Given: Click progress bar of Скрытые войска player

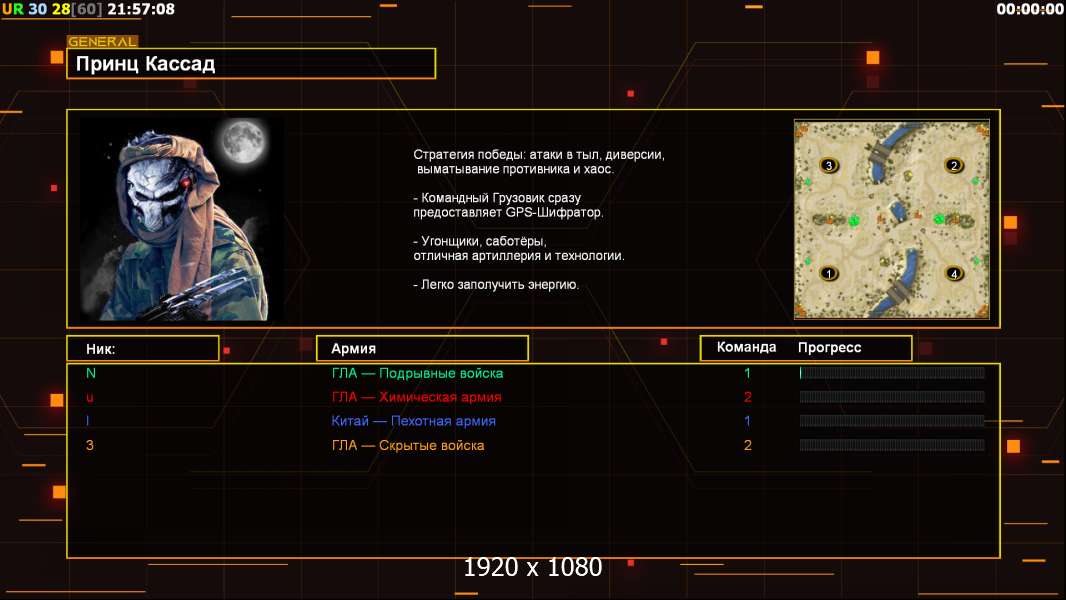Looking at the screenshot, I should (892, 445).
